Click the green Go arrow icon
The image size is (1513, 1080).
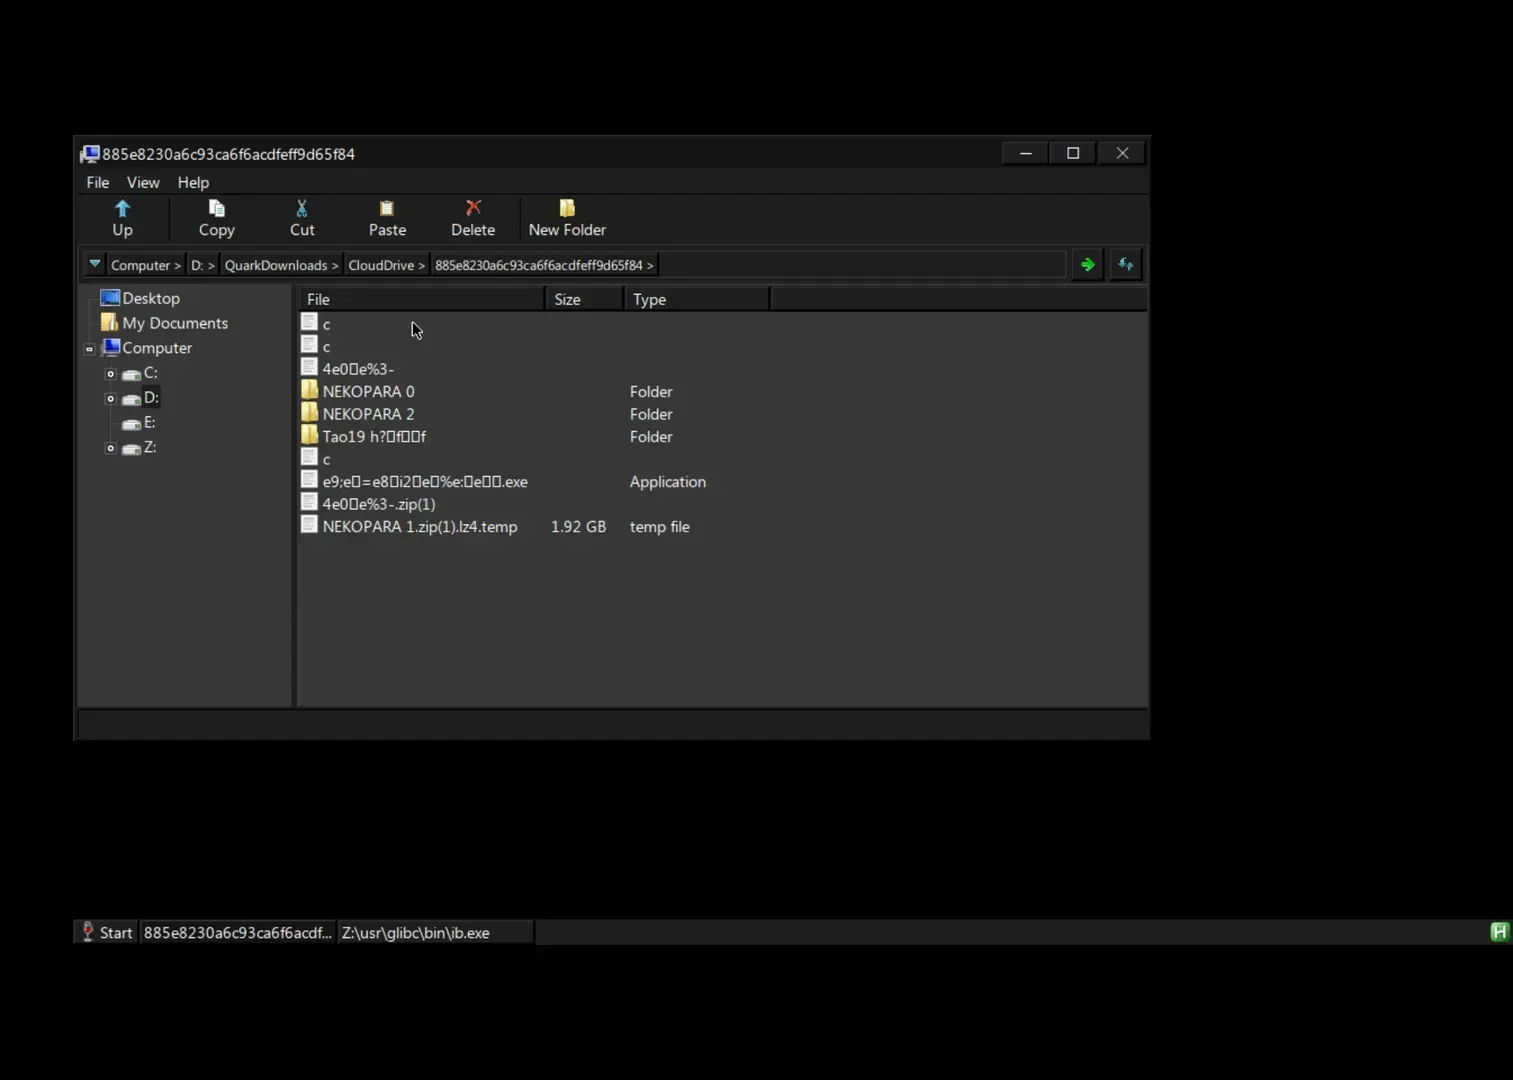click(1087, 265)
